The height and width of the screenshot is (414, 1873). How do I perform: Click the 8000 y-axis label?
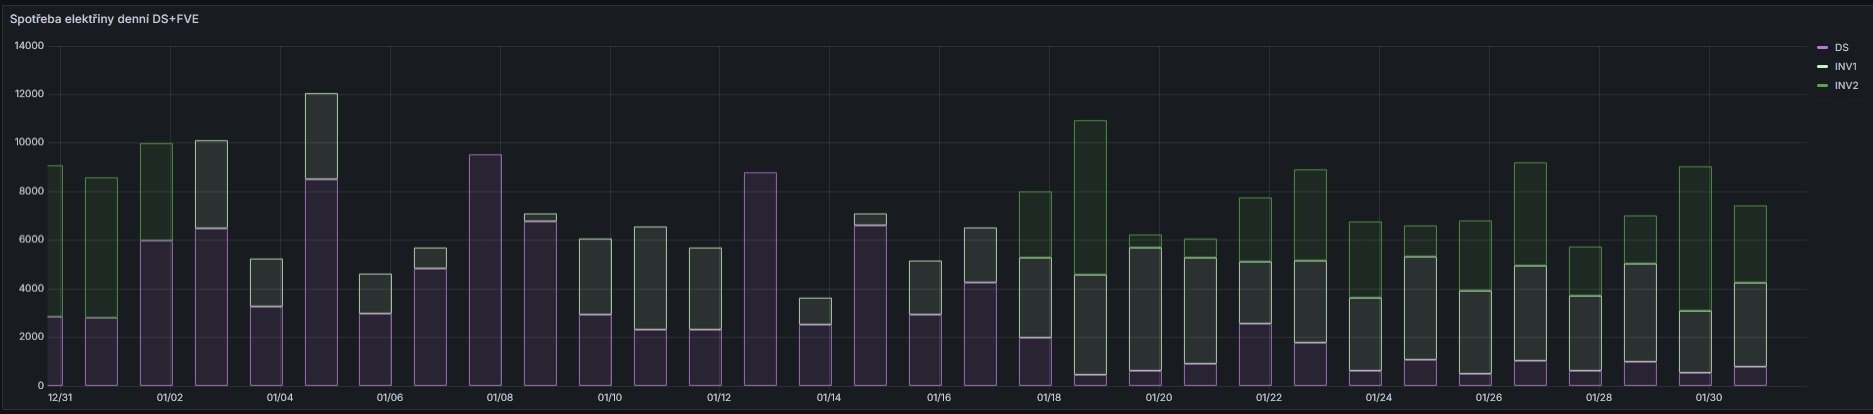pos(33,191)
